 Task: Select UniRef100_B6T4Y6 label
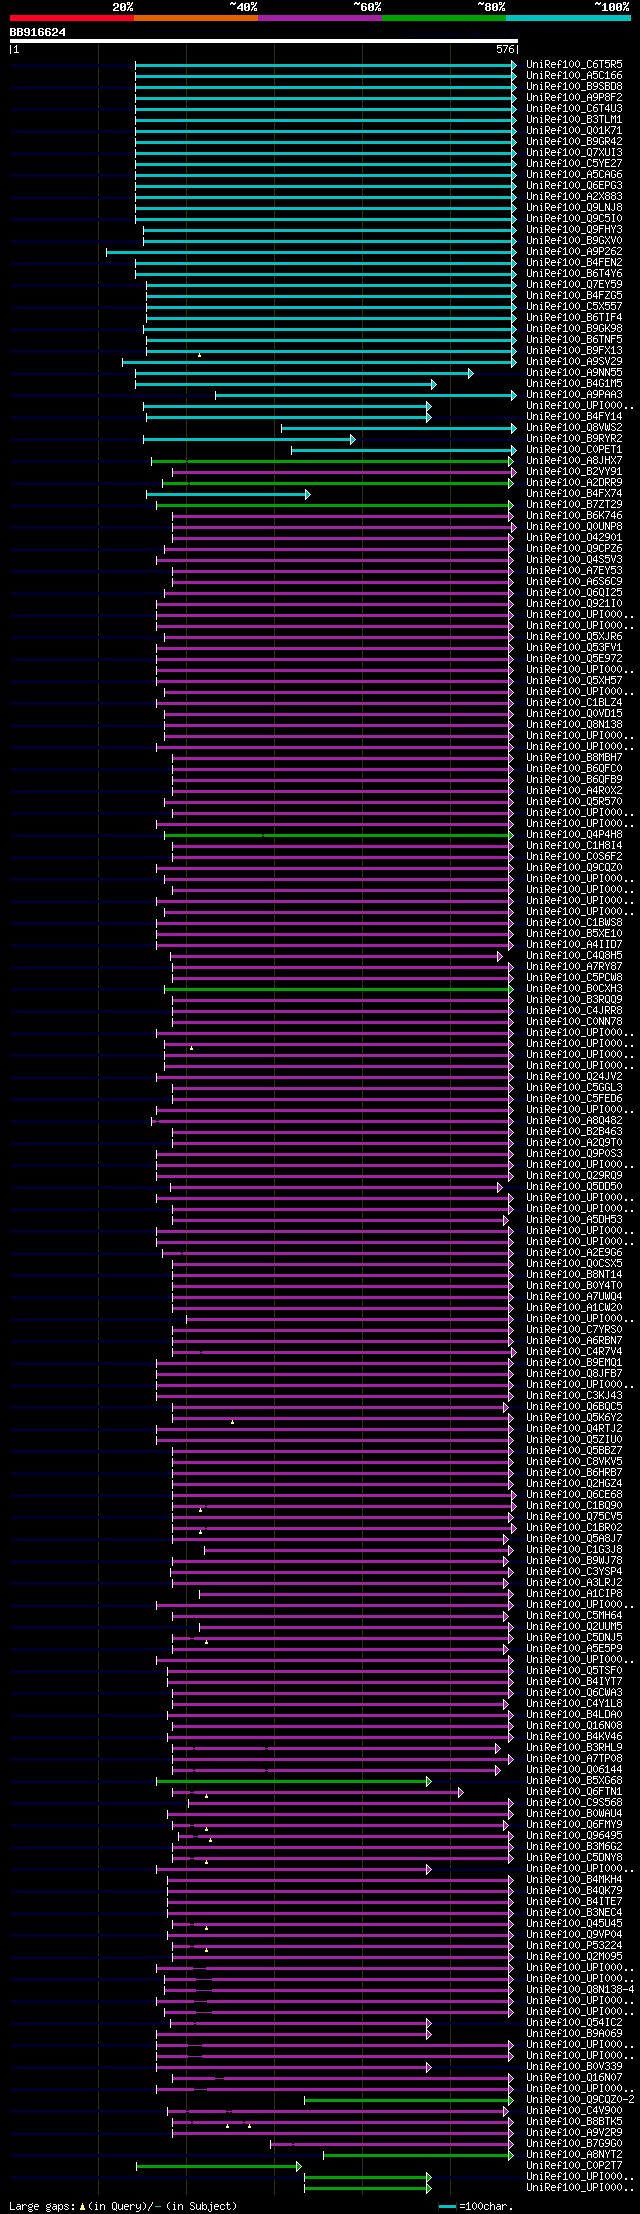[574, 273]
